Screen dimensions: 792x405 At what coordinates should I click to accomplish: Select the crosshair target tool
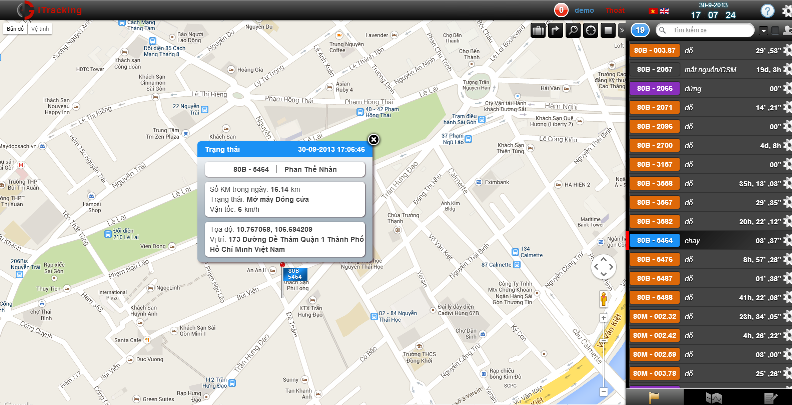[x=590, y=30]
